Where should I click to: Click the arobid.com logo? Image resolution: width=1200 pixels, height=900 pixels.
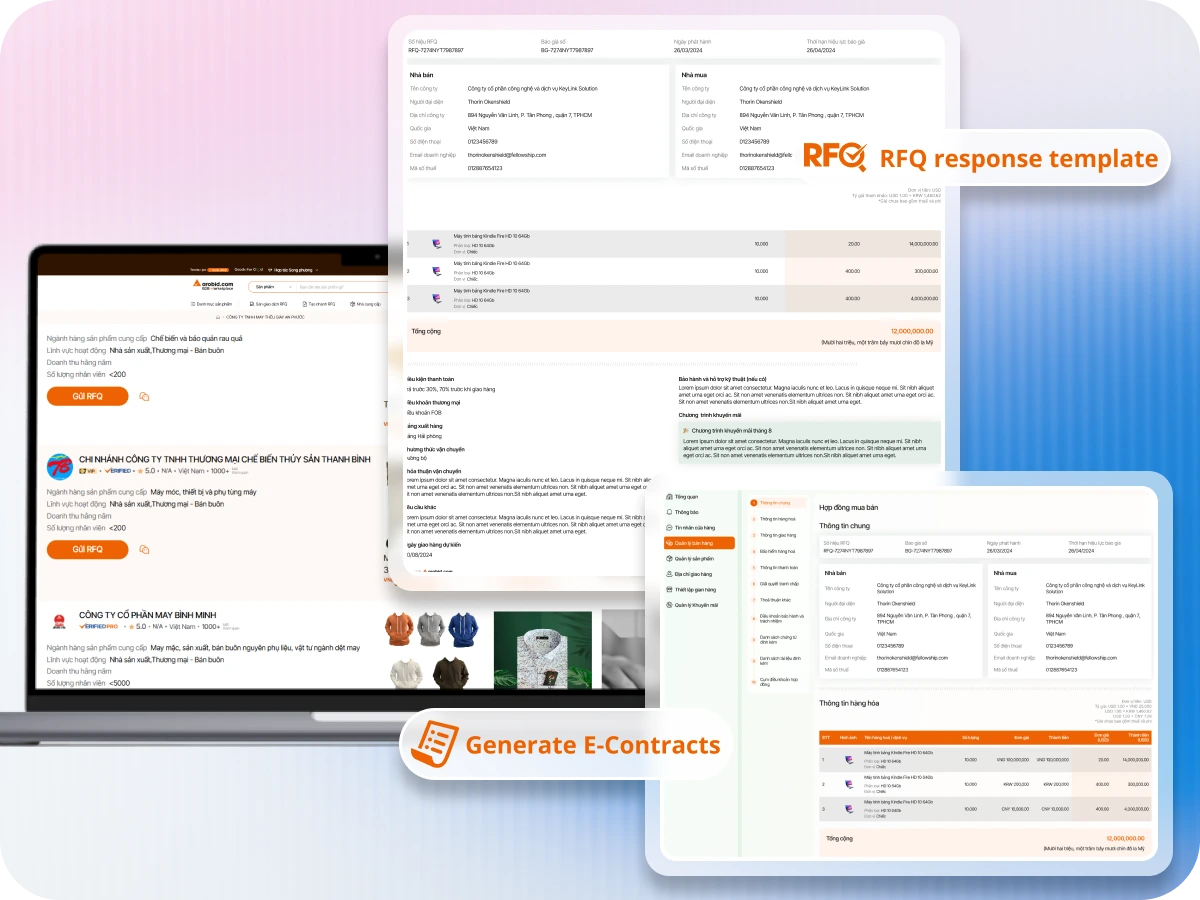[212, 285]
